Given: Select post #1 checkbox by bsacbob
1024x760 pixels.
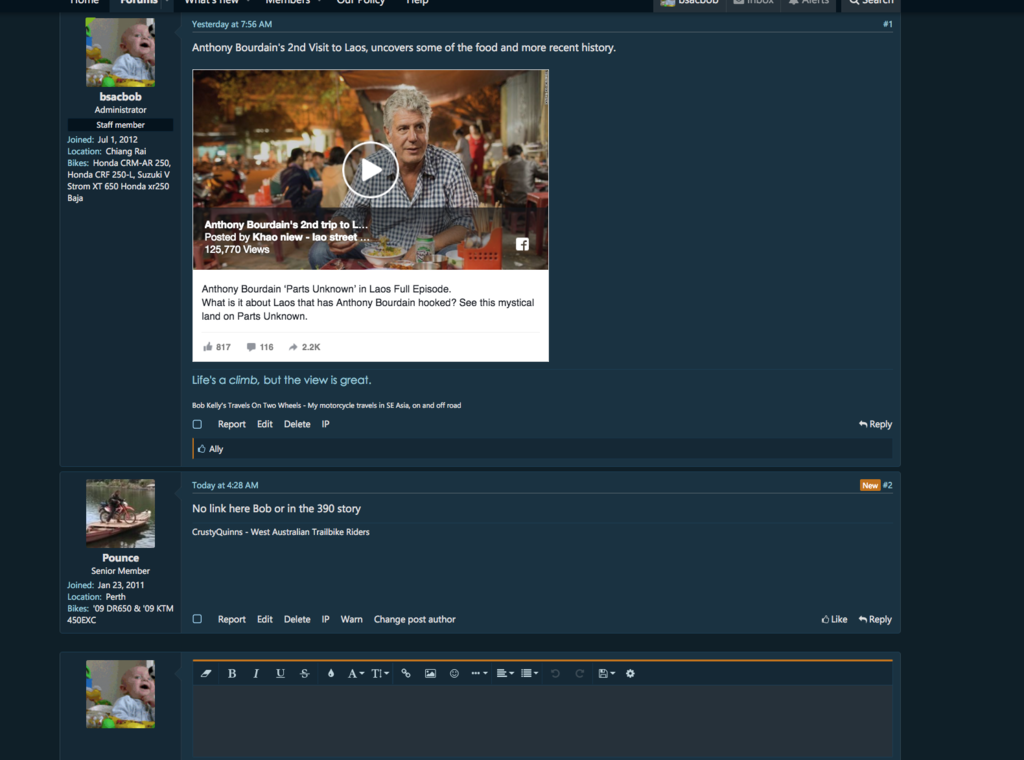Looking at the screenshot, I should coord(197,424).
